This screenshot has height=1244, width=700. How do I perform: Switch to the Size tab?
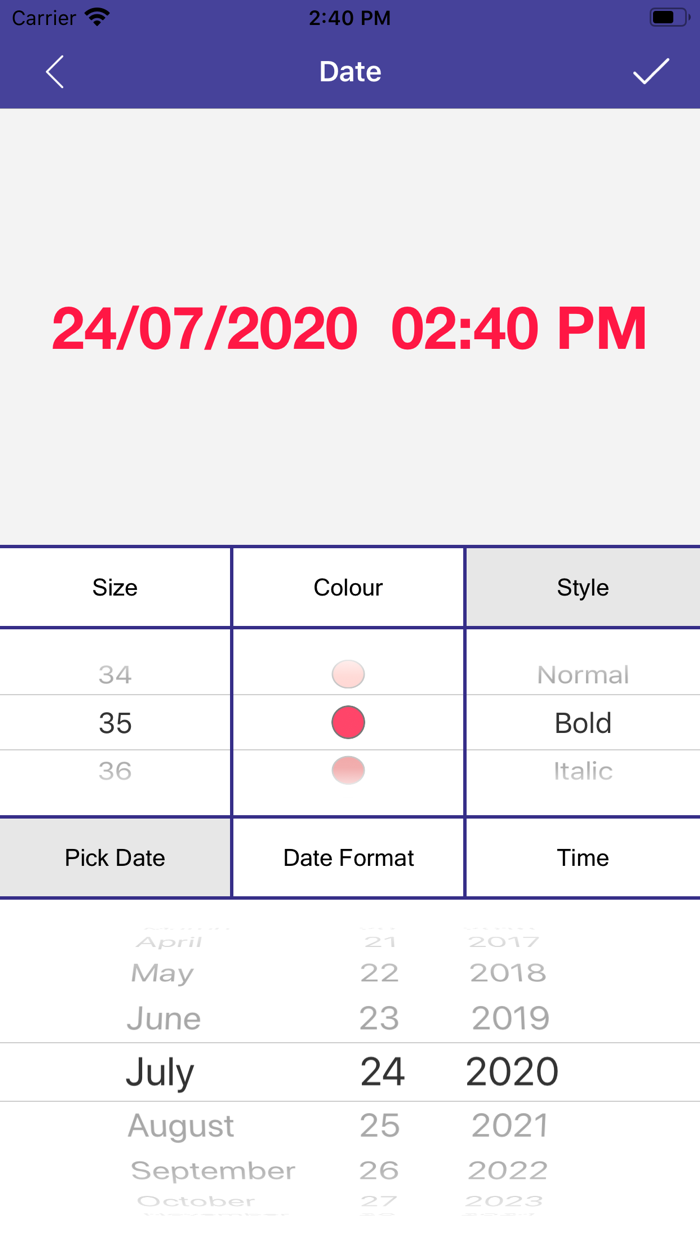[x=115, y=587]
